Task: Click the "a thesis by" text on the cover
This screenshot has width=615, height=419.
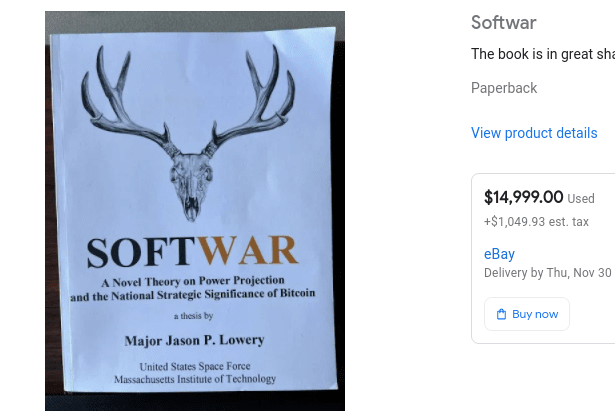Action: (193, 316)
